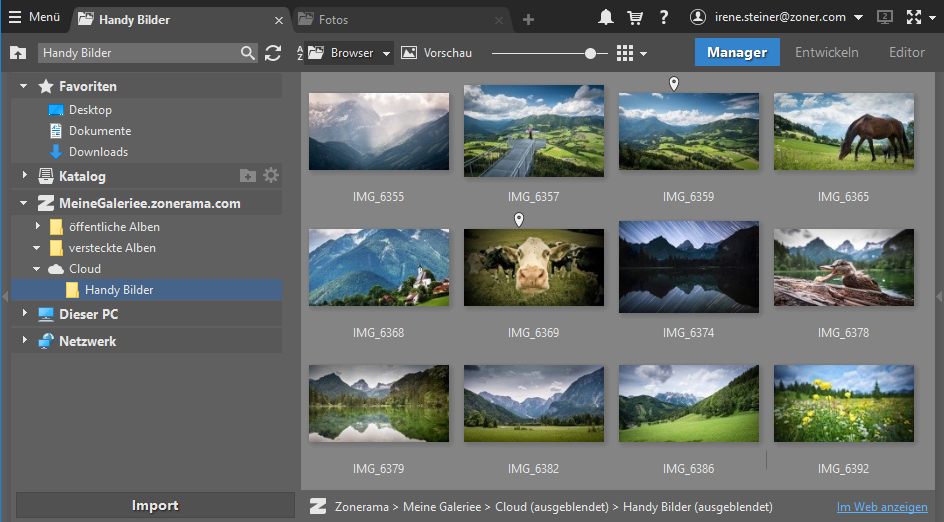This screenshot has width=944, height=522.
Task: Open Katalog settings gear icon
Action: click(271, 176)
